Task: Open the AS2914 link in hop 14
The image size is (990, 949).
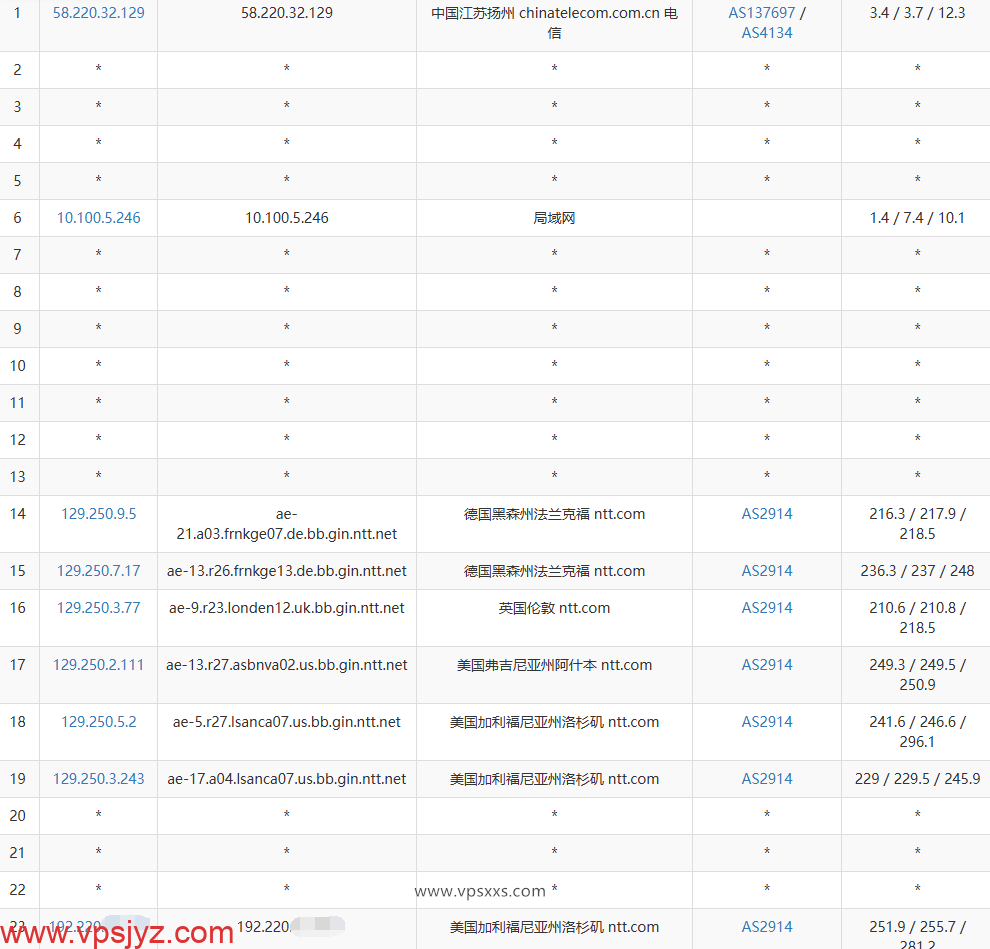Action: click(766, 514)
